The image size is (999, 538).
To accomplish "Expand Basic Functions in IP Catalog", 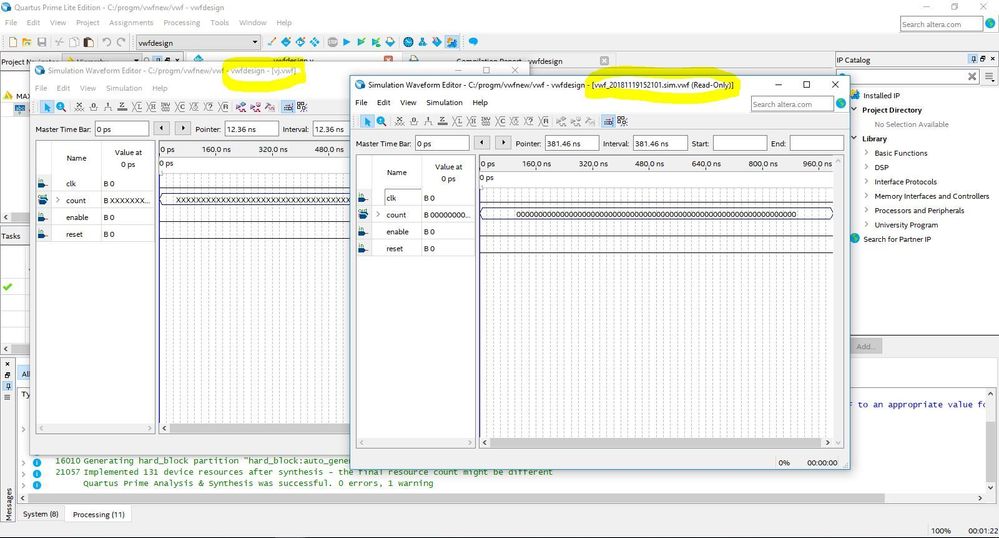I will pyautogui.click(x=866, y=153).
